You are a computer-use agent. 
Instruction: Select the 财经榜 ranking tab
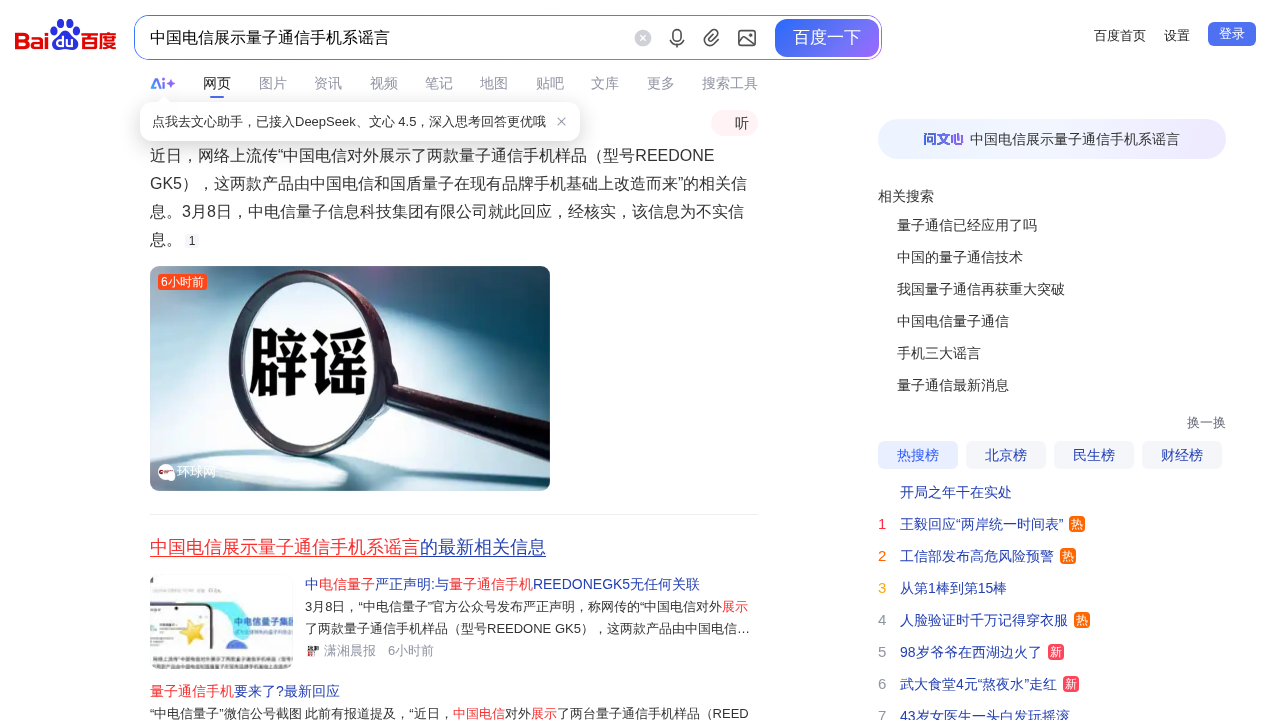pyautogui.click(x=1181, y=455)
